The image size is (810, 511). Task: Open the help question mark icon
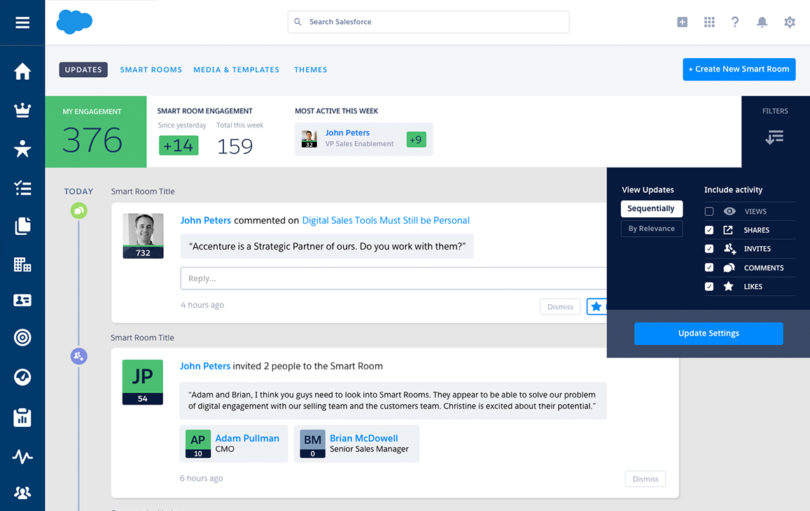point(735,22)
